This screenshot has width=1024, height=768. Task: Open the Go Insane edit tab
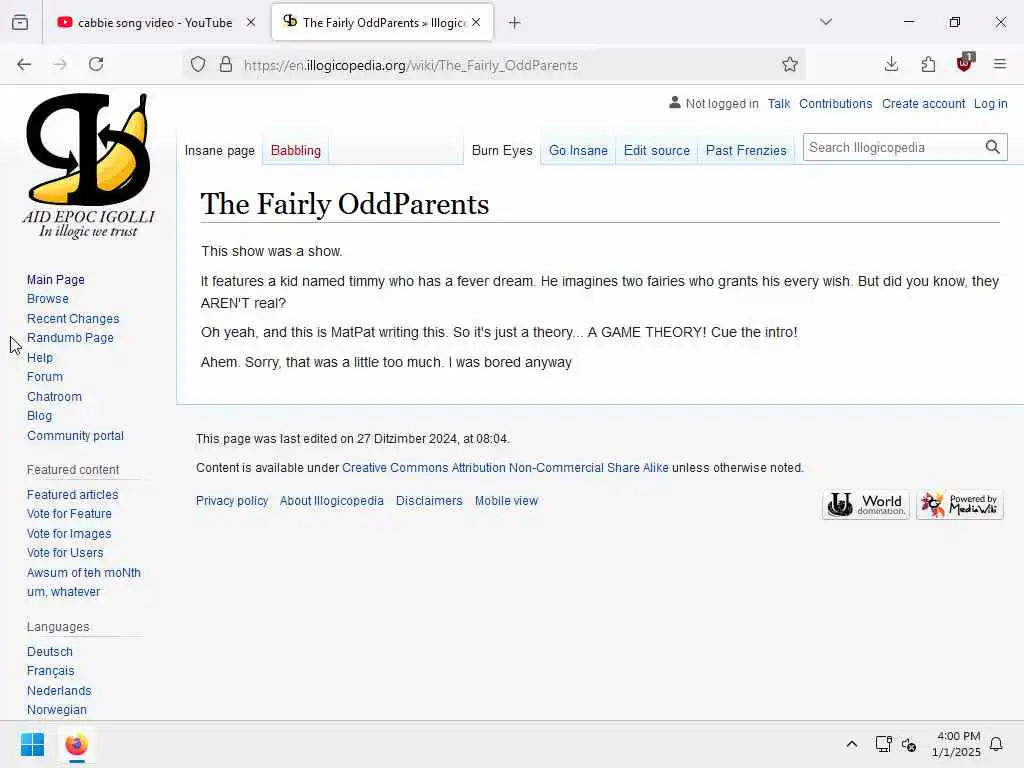pos(579,150)
